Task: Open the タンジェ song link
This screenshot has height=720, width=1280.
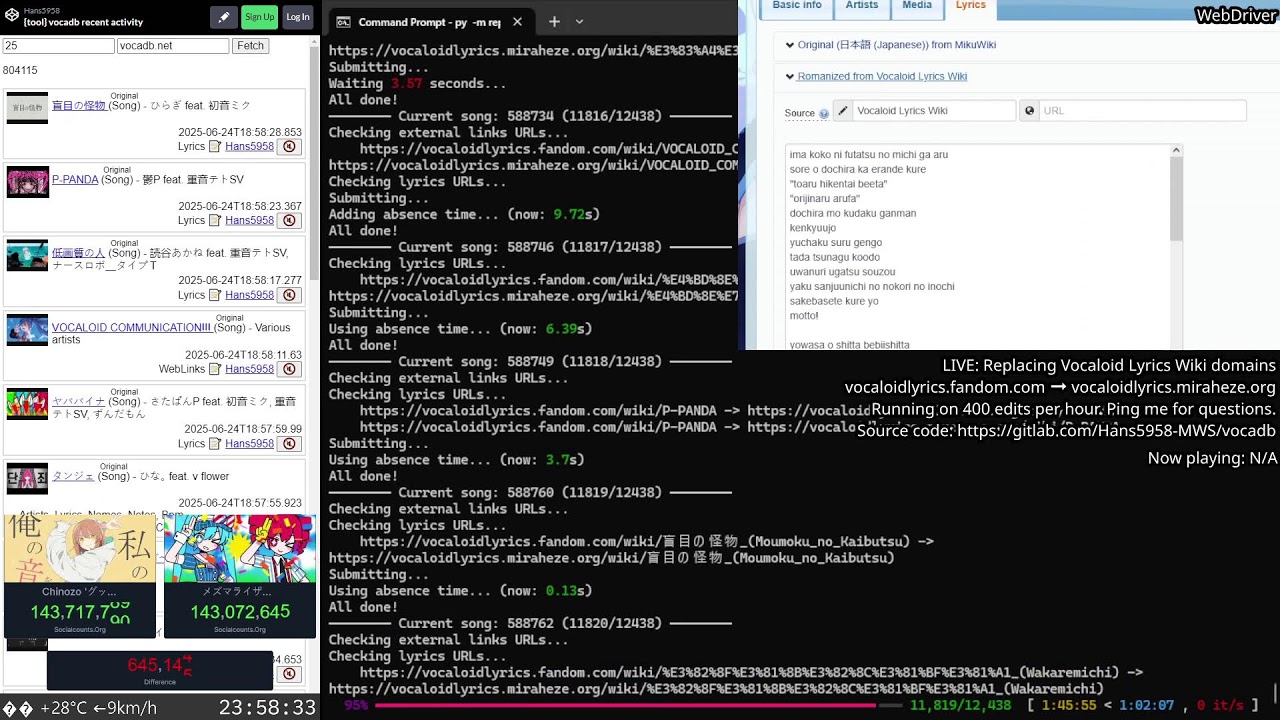Action: point(73,477)
